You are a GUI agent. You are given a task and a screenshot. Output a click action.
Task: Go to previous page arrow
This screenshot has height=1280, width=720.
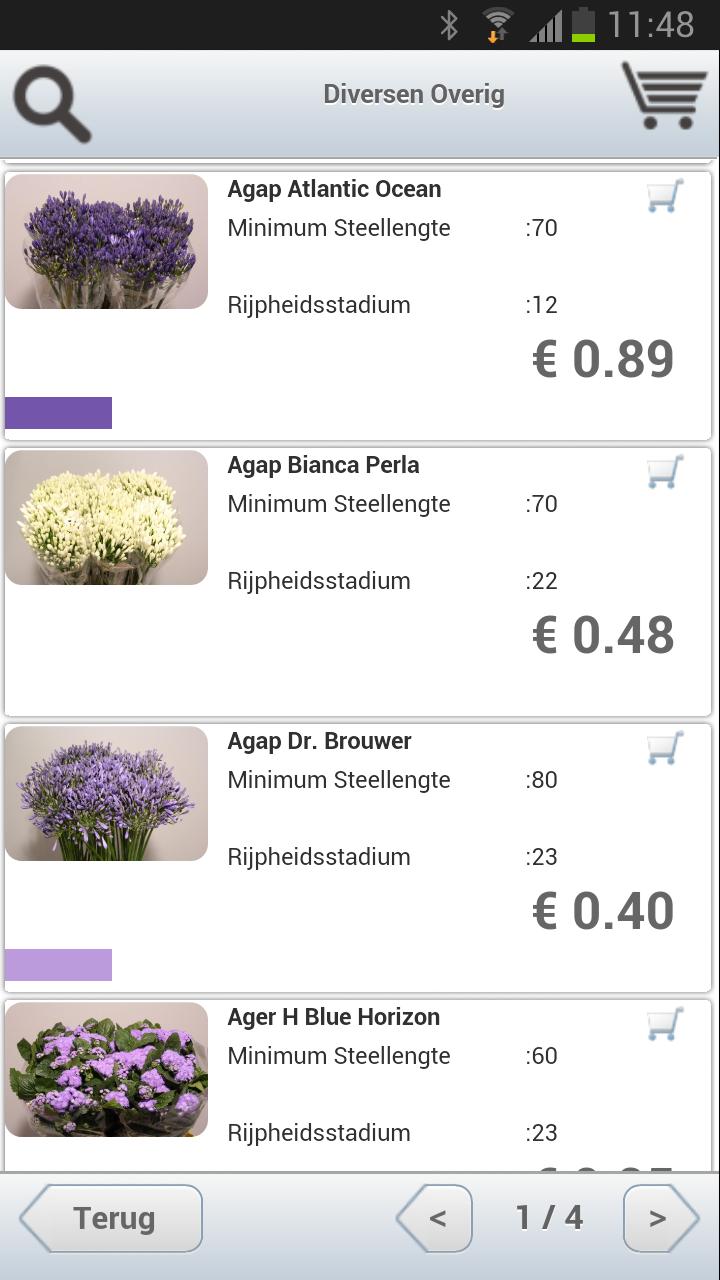click(434, 1218)
